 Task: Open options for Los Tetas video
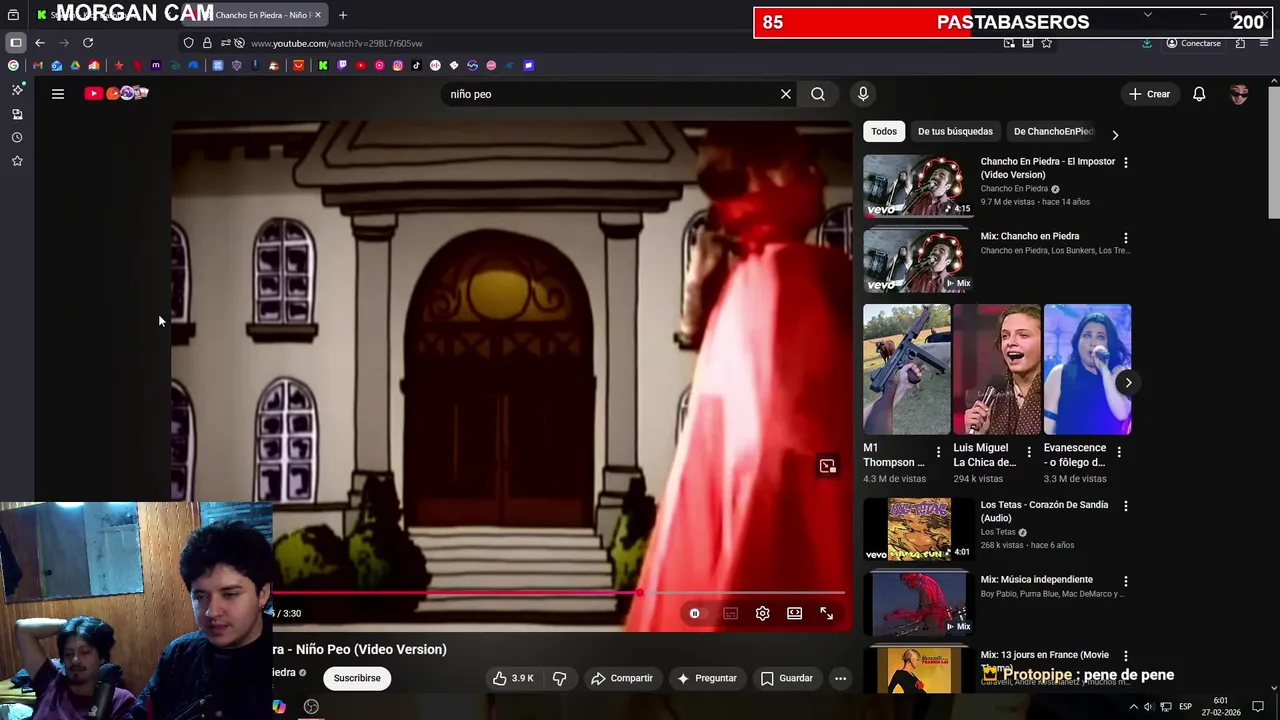(1126, 506)
